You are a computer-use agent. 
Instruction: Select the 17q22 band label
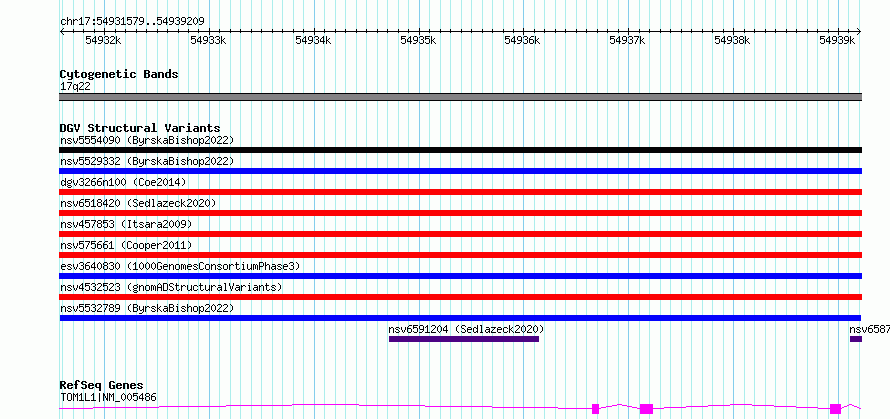[75, 87]
